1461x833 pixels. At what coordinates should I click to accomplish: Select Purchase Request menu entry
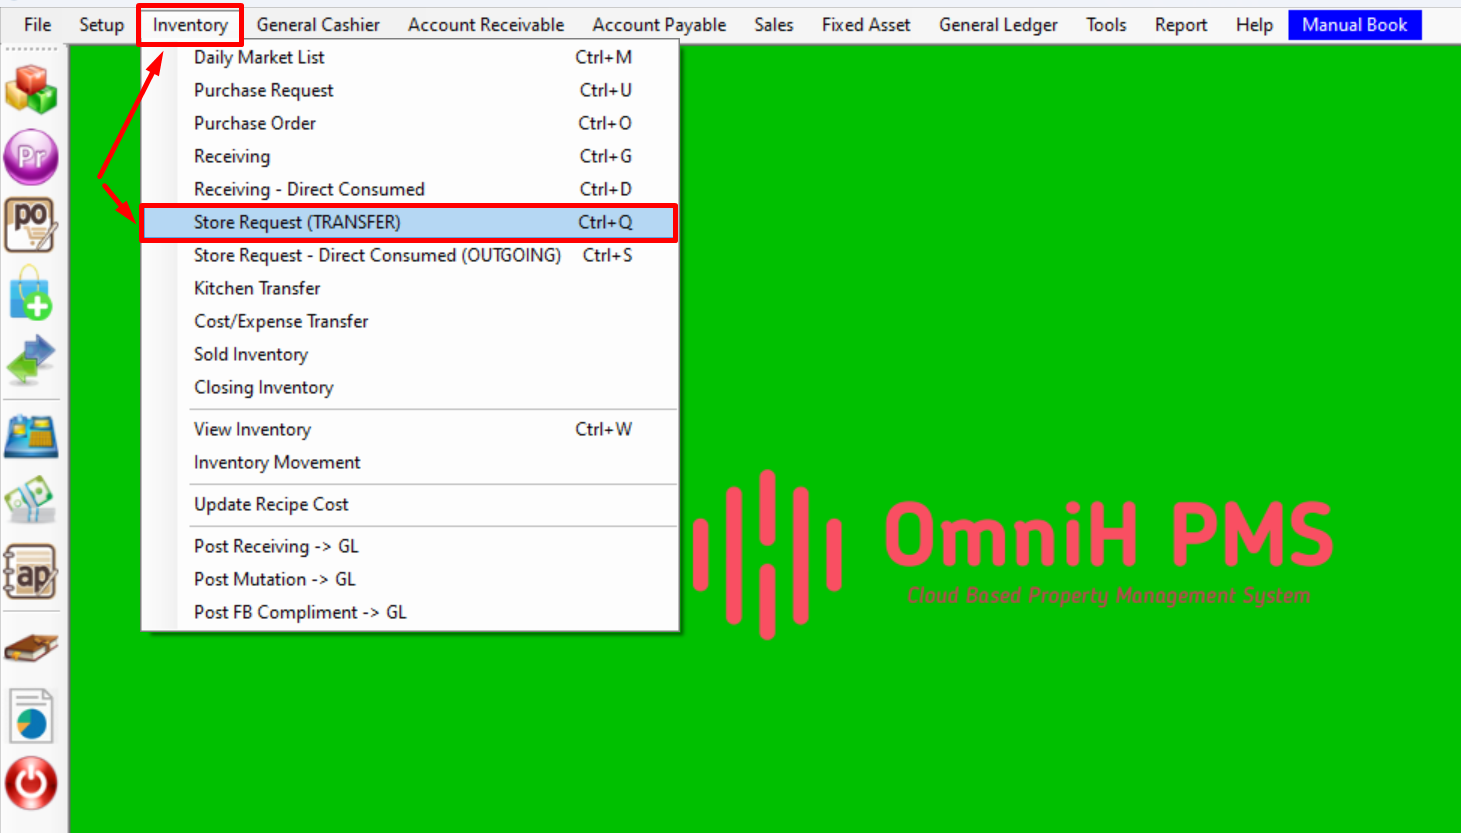tap(410, 90)
